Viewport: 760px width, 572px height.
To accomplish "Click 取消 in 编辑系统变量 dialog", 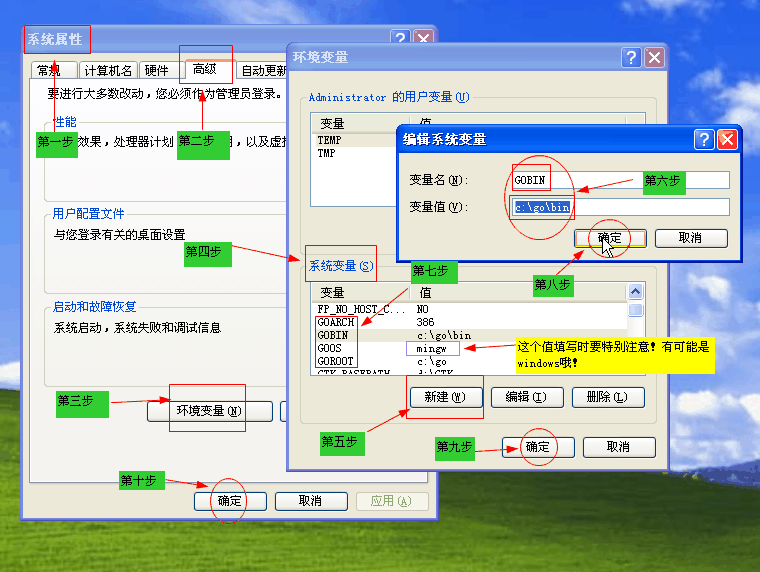I will (691, 238).
